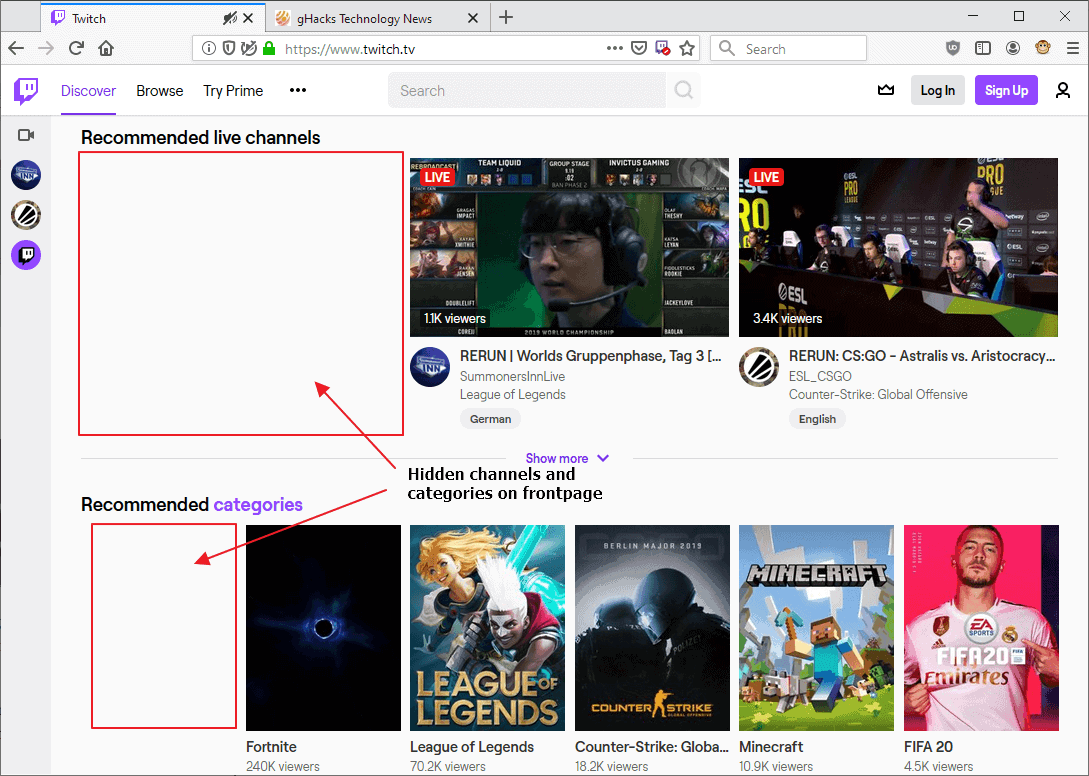Screen dimensions: 1089x776
Task: Open the purple categories link
Action: pos(258,504)
